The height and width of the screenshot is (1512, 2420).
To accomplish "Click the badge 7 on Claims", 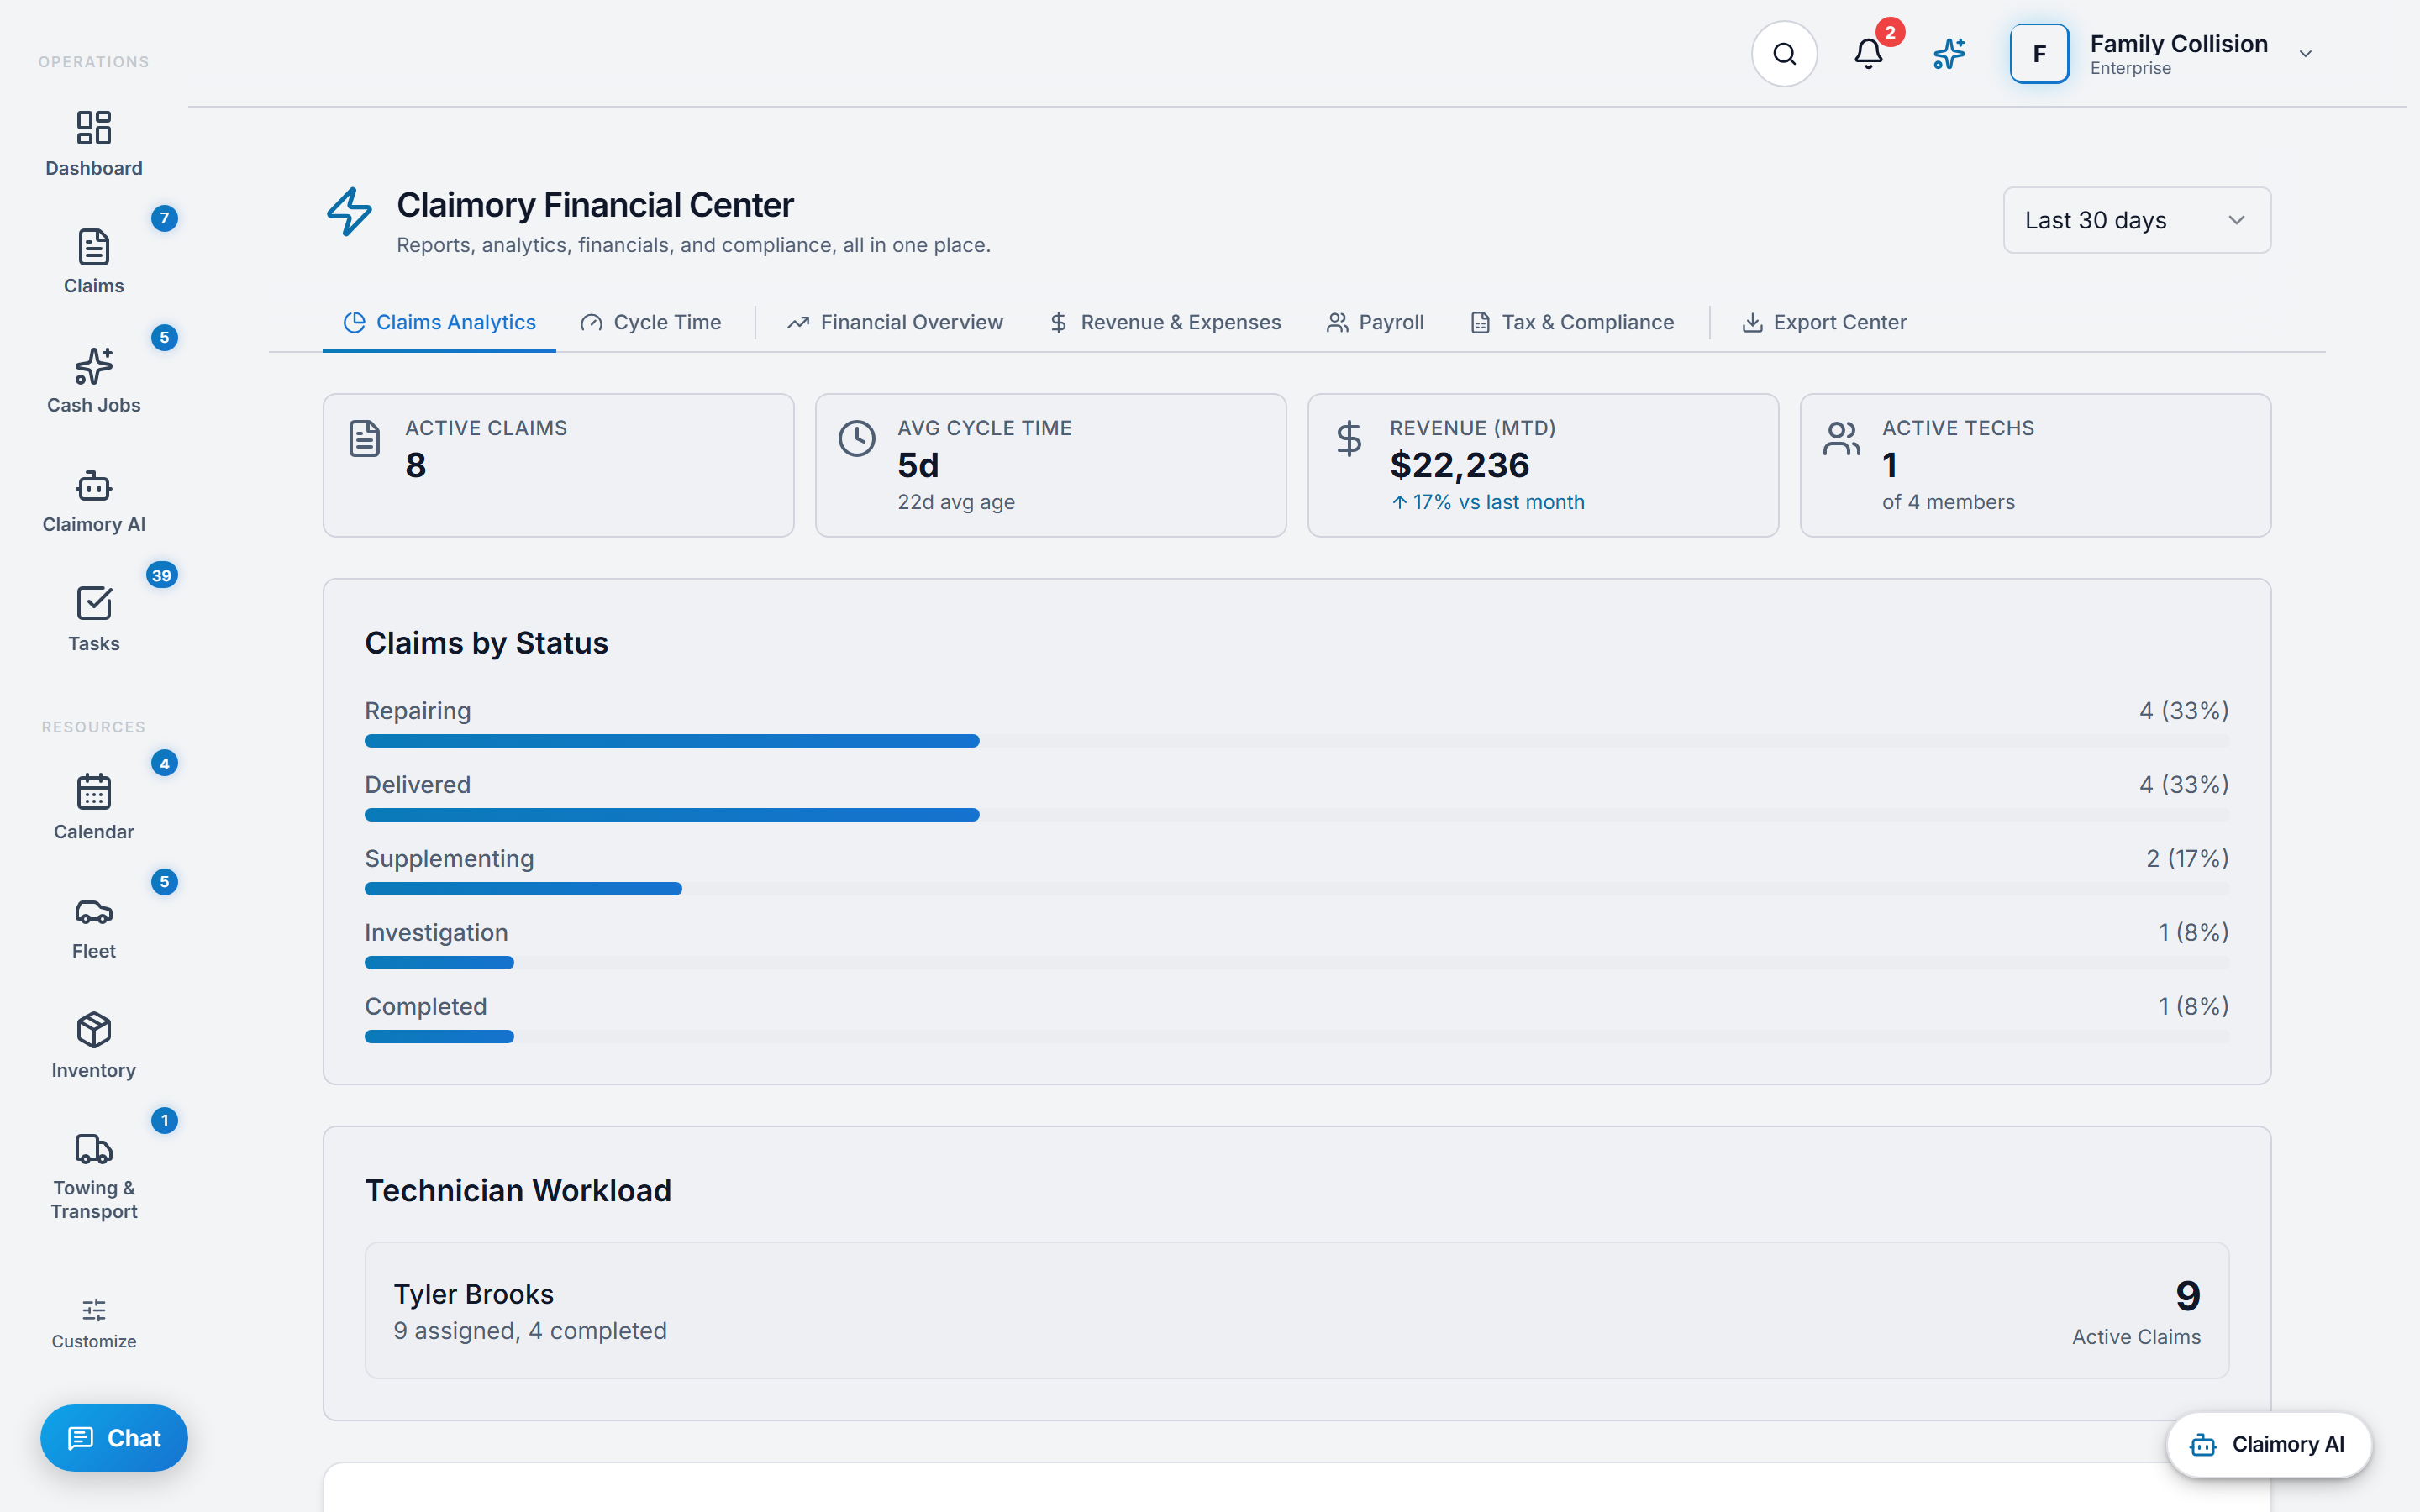I will click(x=164, y=218).
